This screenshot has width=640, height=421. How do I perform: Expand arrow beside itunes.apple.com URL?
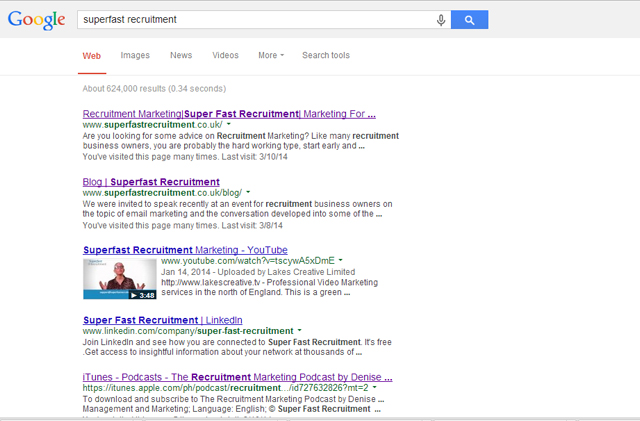[374, 388]
